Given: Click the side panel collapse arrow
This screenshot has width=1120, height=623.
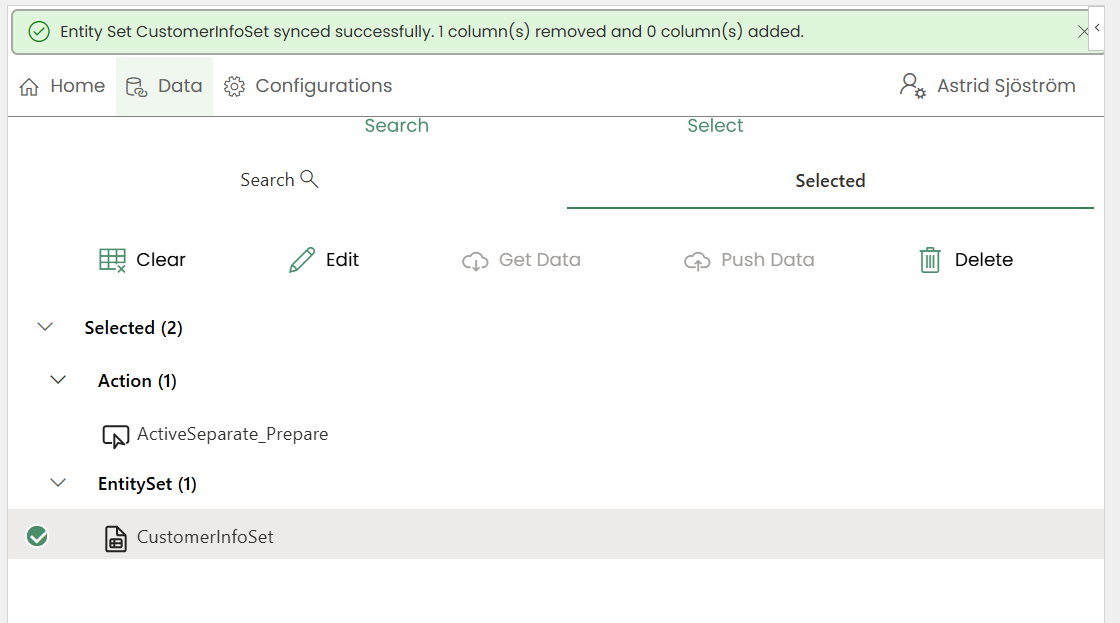Looking at the screenshot, I should [x=1098, y=28].
